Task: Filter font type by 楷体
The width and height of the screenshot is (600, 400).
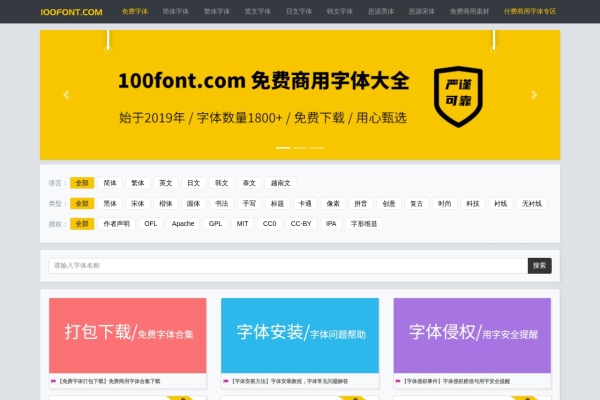Action: 166,204
